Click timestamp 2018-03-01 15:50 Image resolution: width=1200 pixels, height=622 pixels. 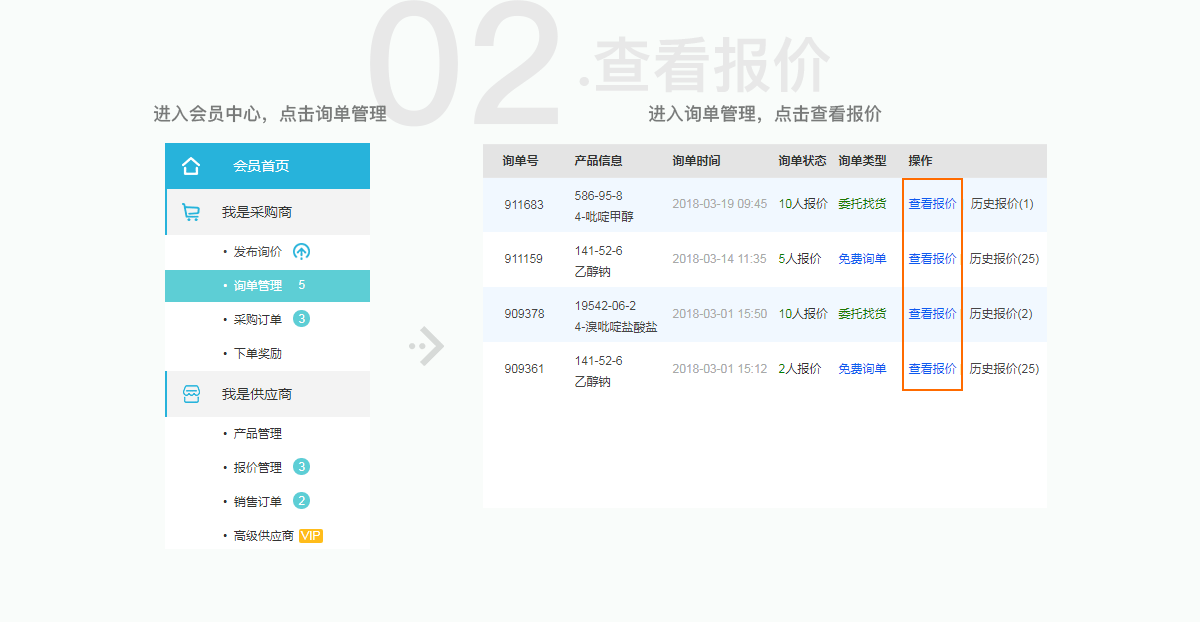click(x=720, y=314)
